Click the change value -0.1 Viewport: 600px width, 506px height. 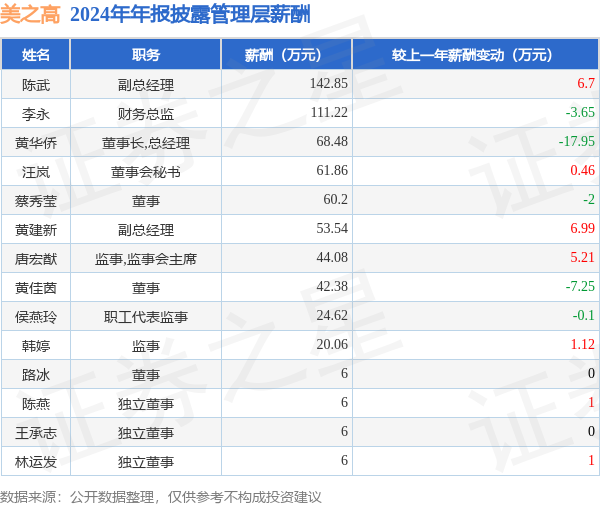tap(584, 315)
